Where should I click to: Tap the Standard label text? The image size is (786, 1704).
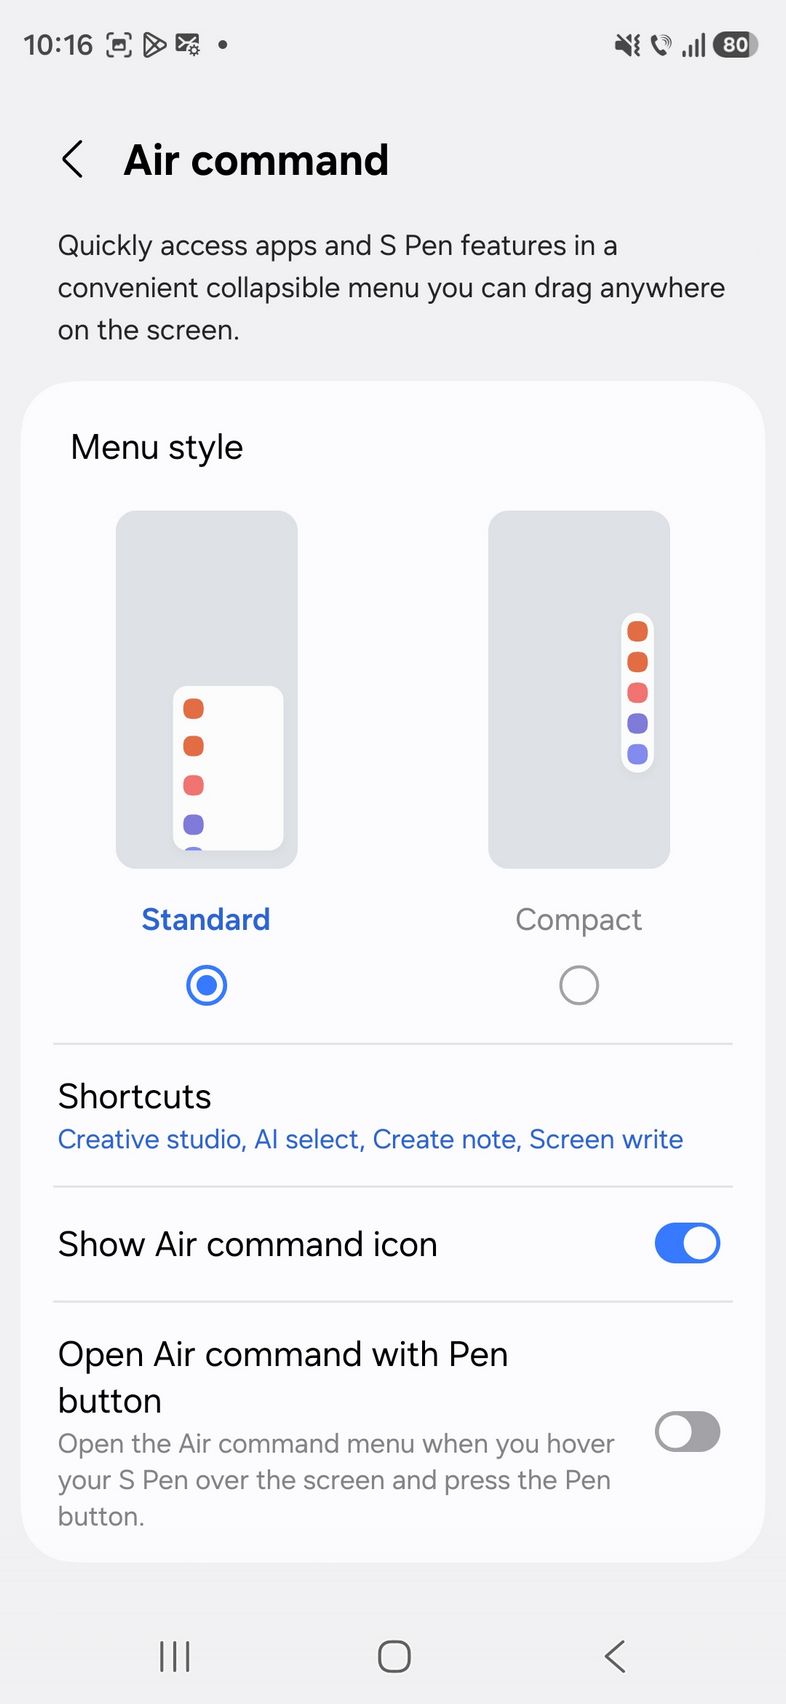point(206,920)
